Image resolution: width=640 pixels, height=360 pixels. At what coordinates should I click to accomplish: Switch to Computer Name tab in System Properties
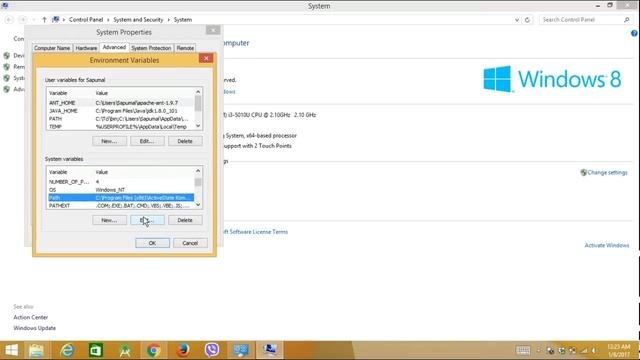click(52, 48)
